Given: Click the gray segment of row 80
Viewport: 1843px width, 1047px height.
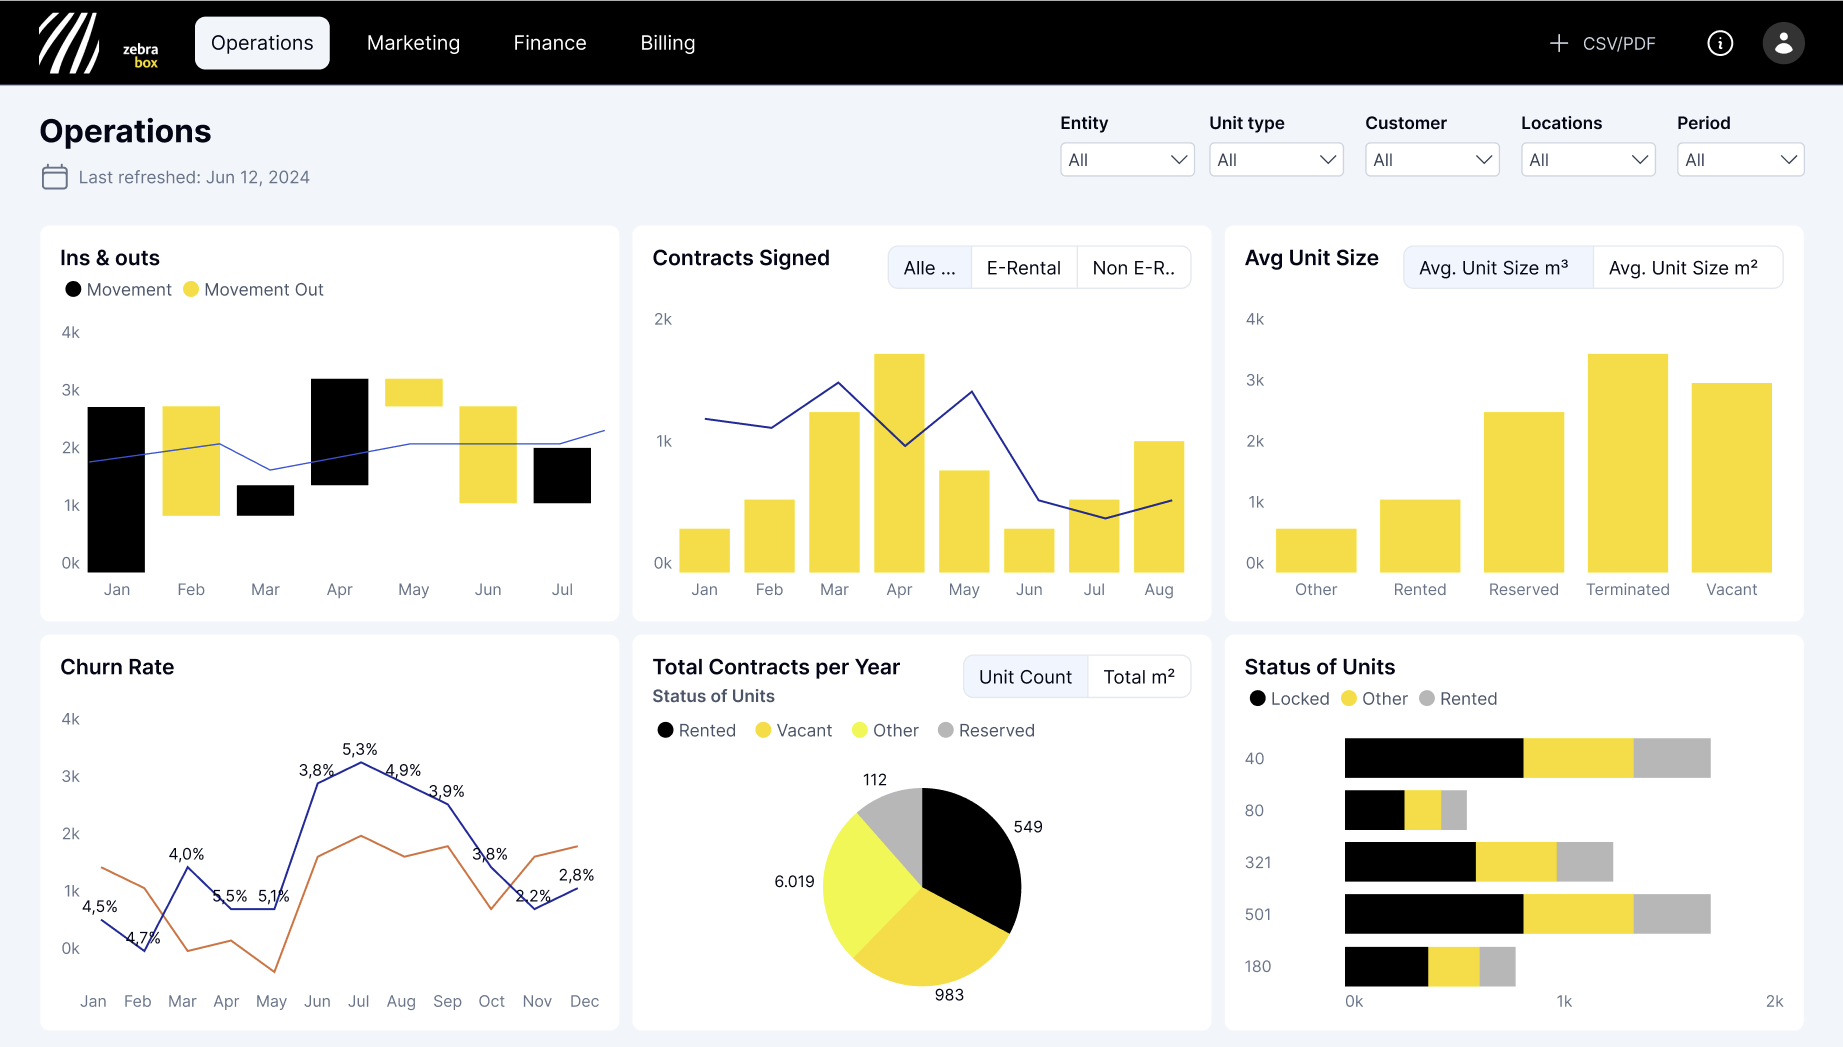Looking at the screenshot, I should tap(1454, 810).
